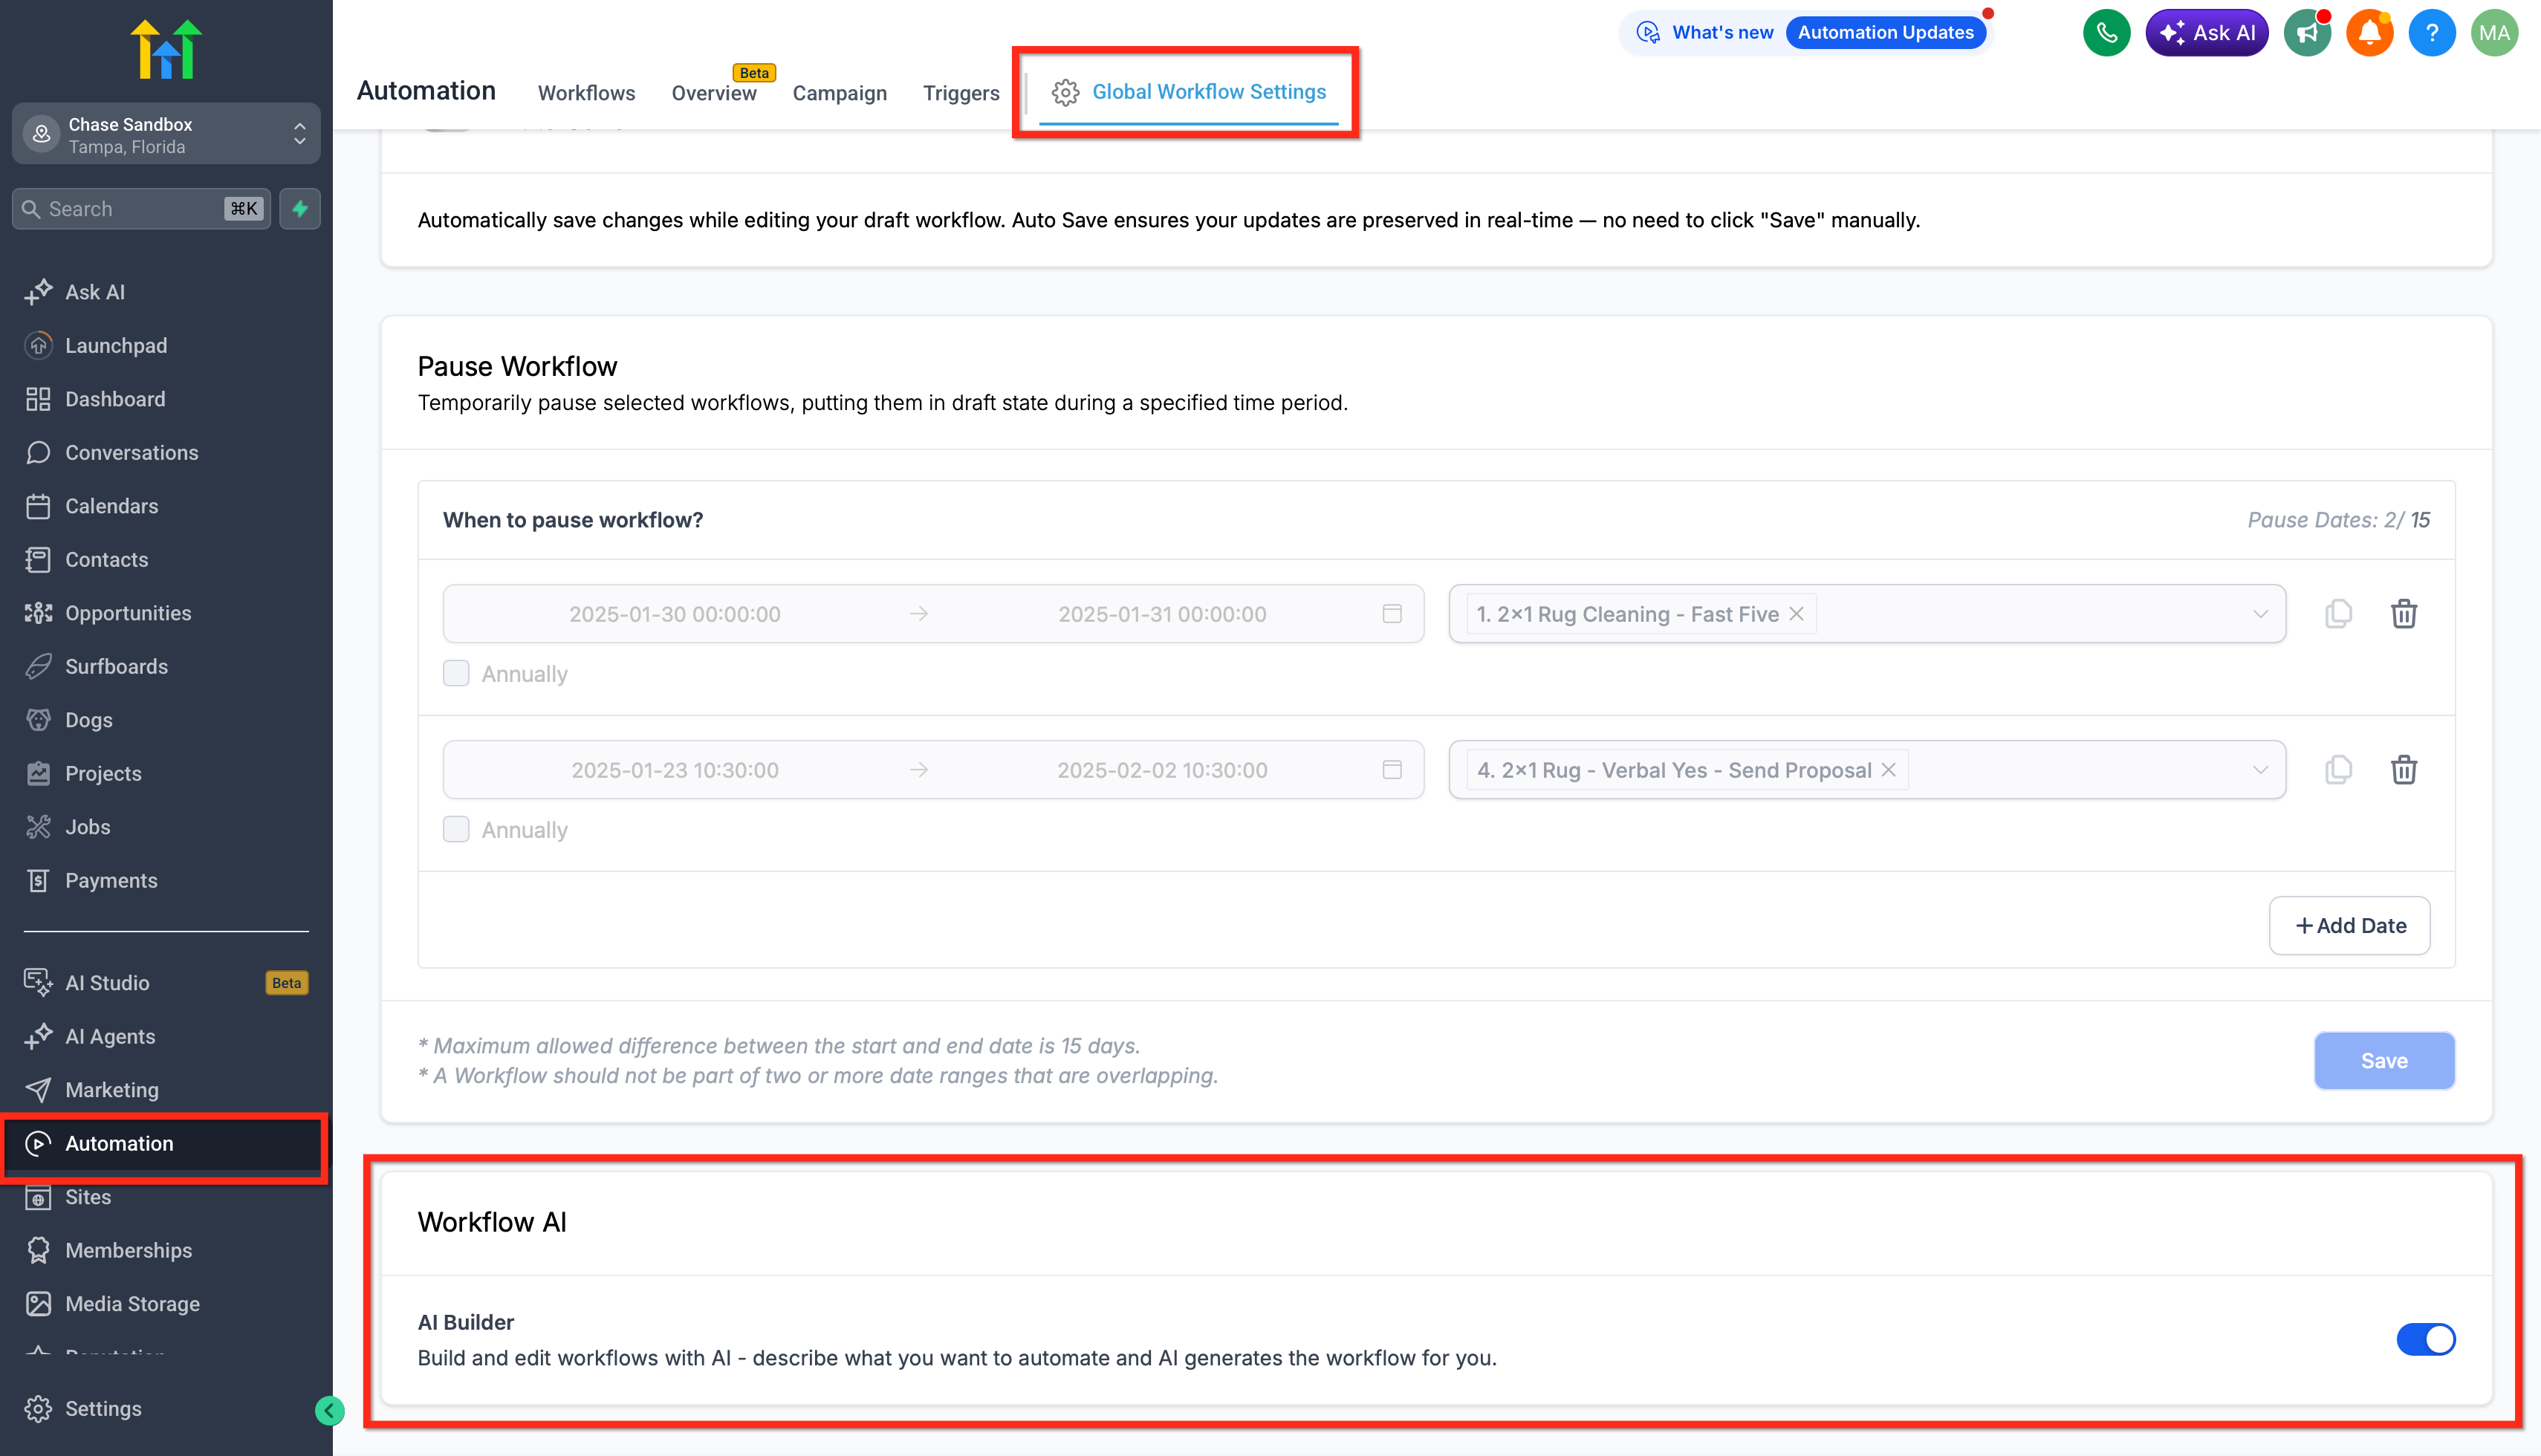This screenshot has width=2541, height=1456.
Task: Open the Workflows tab
Action: pyautogui.click(x=586, y=93)
